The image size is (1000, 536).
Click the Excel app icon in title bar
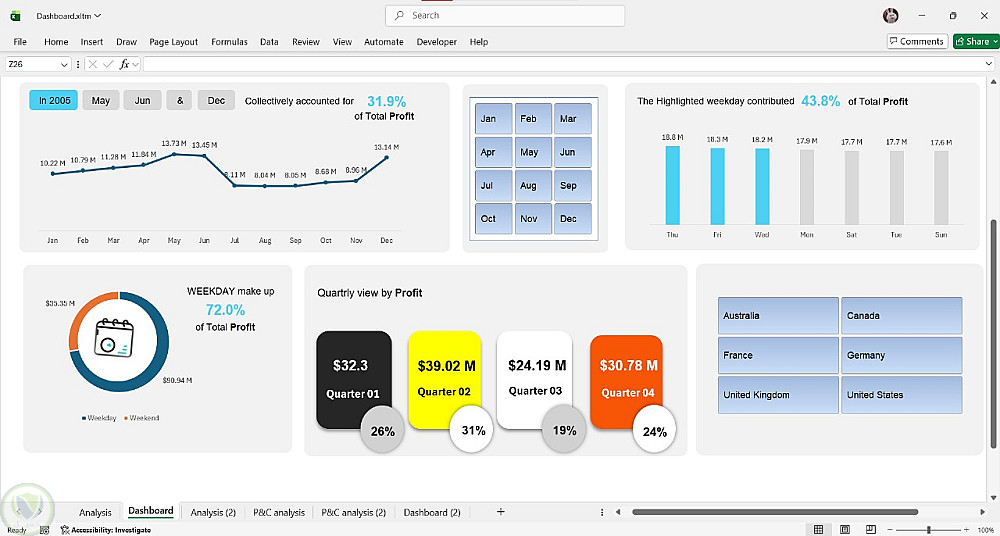point(15,16)
